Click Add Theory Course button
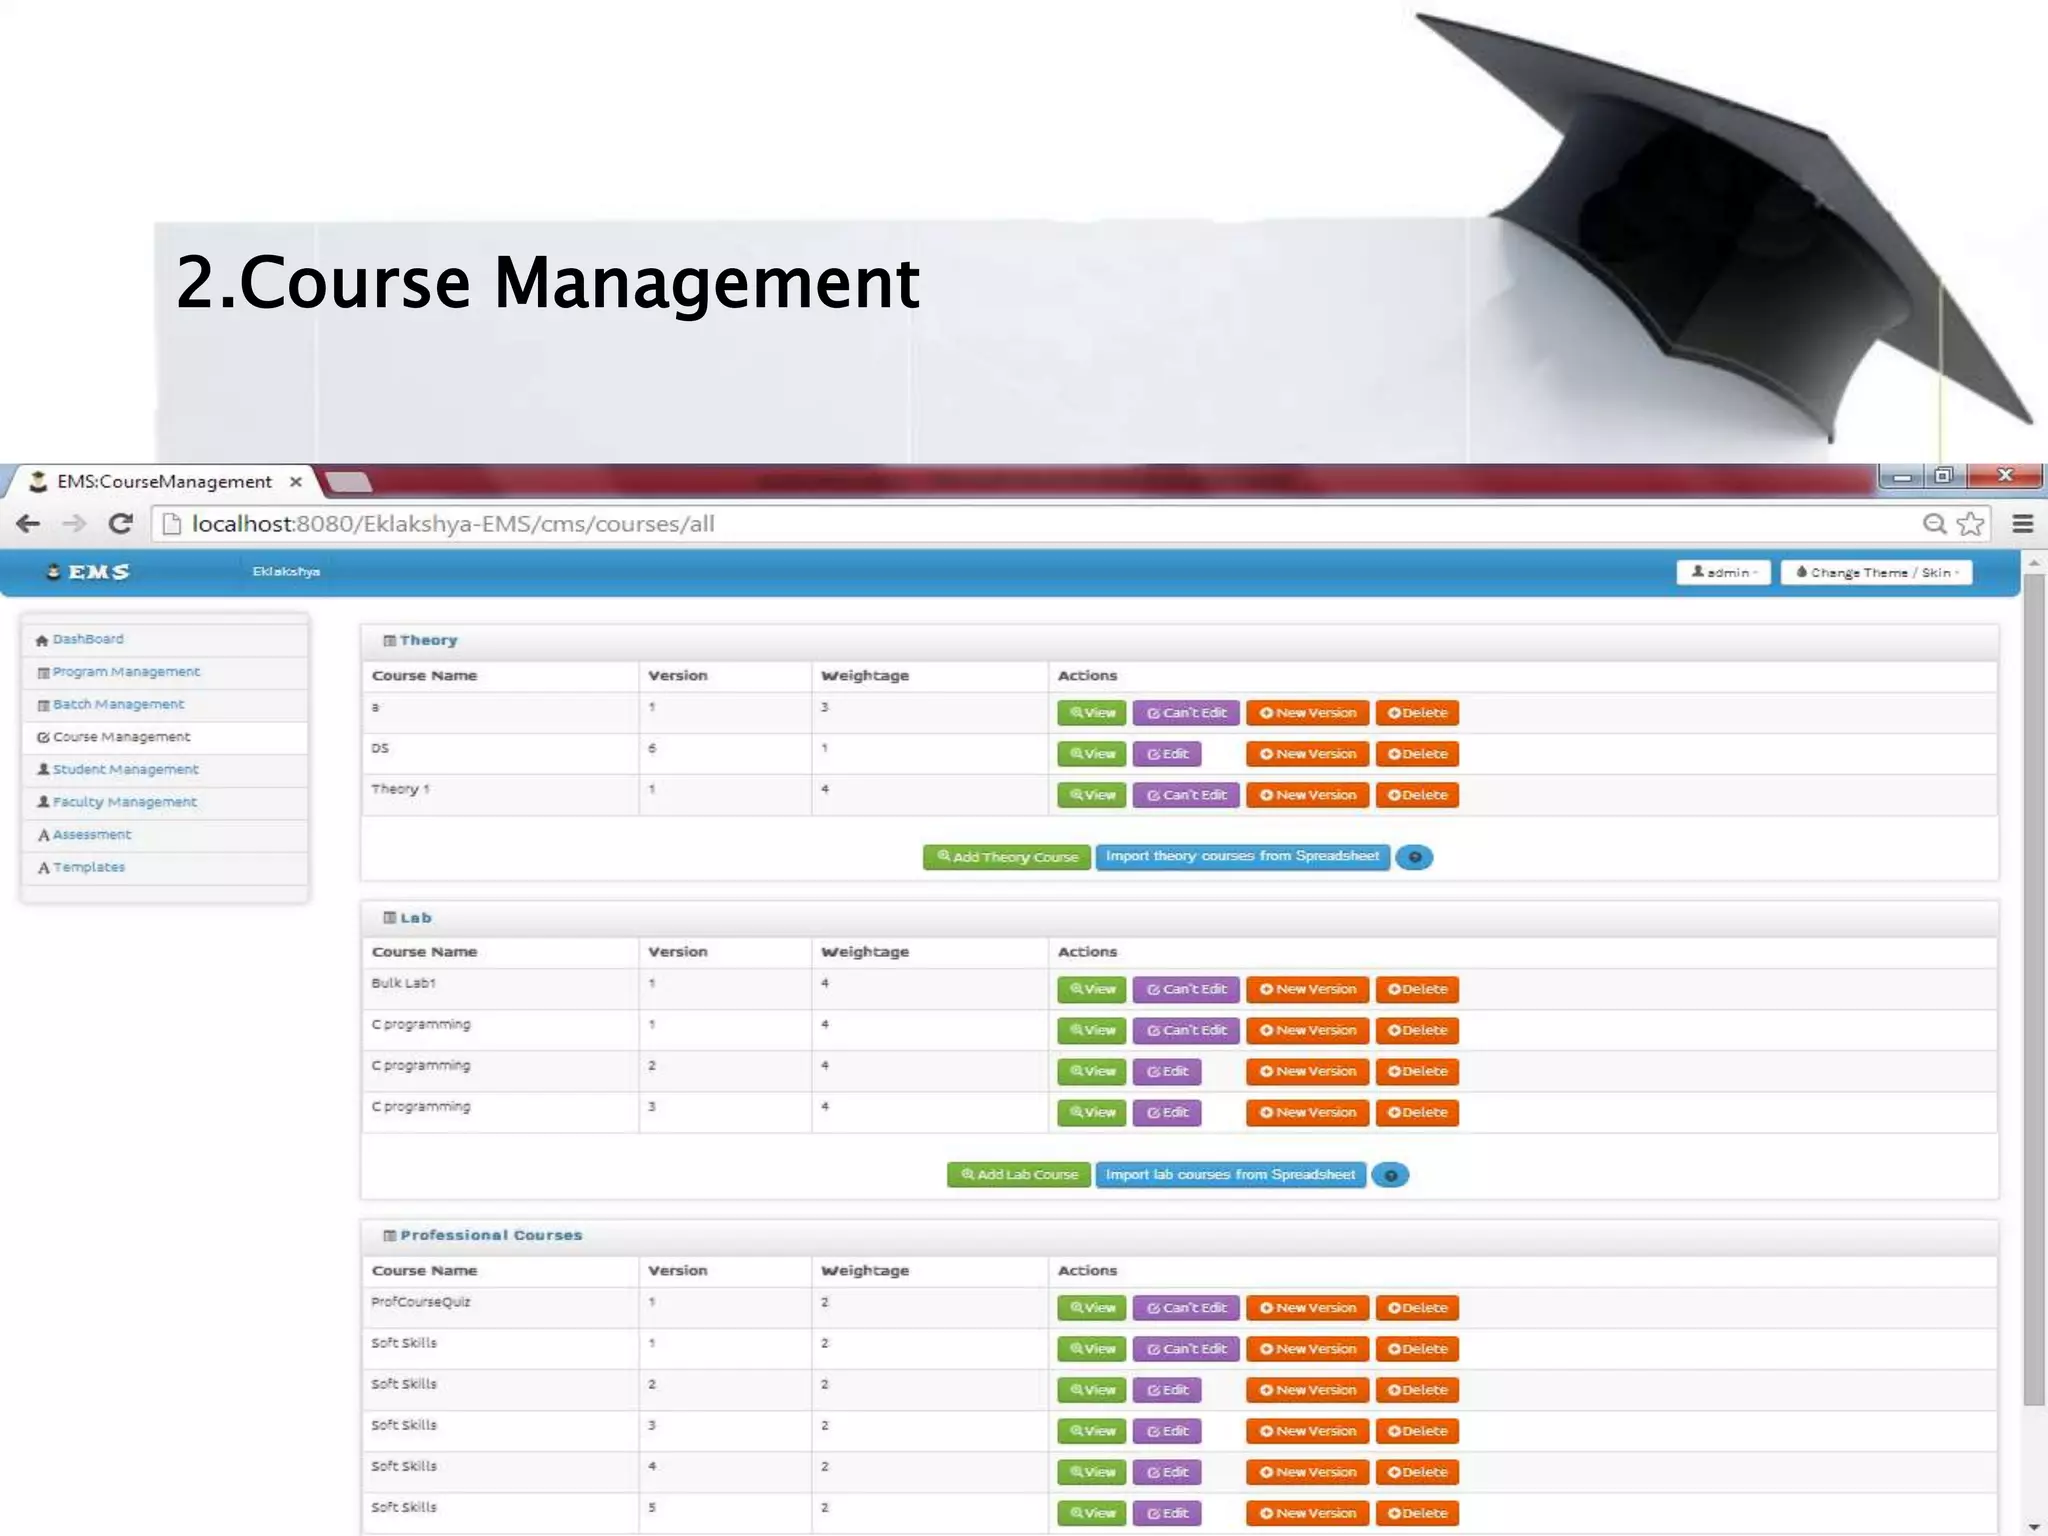This screenshot has width=2048, height=1536. point(1006,857)
